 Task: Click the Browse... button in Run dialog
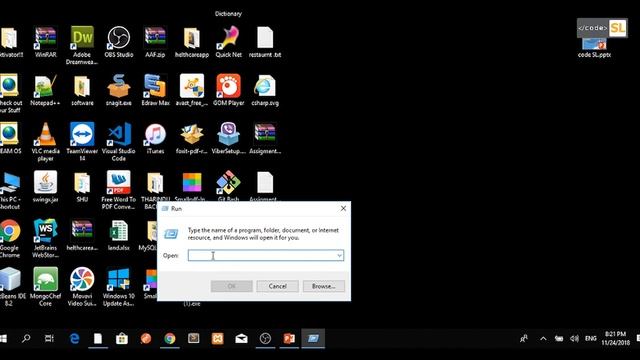(x=324, y=286)
